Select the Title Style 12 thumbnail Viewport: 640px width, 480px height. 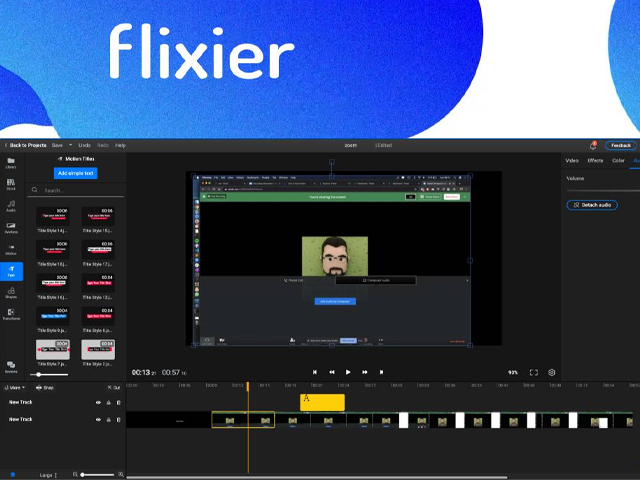tap(98, 283)
